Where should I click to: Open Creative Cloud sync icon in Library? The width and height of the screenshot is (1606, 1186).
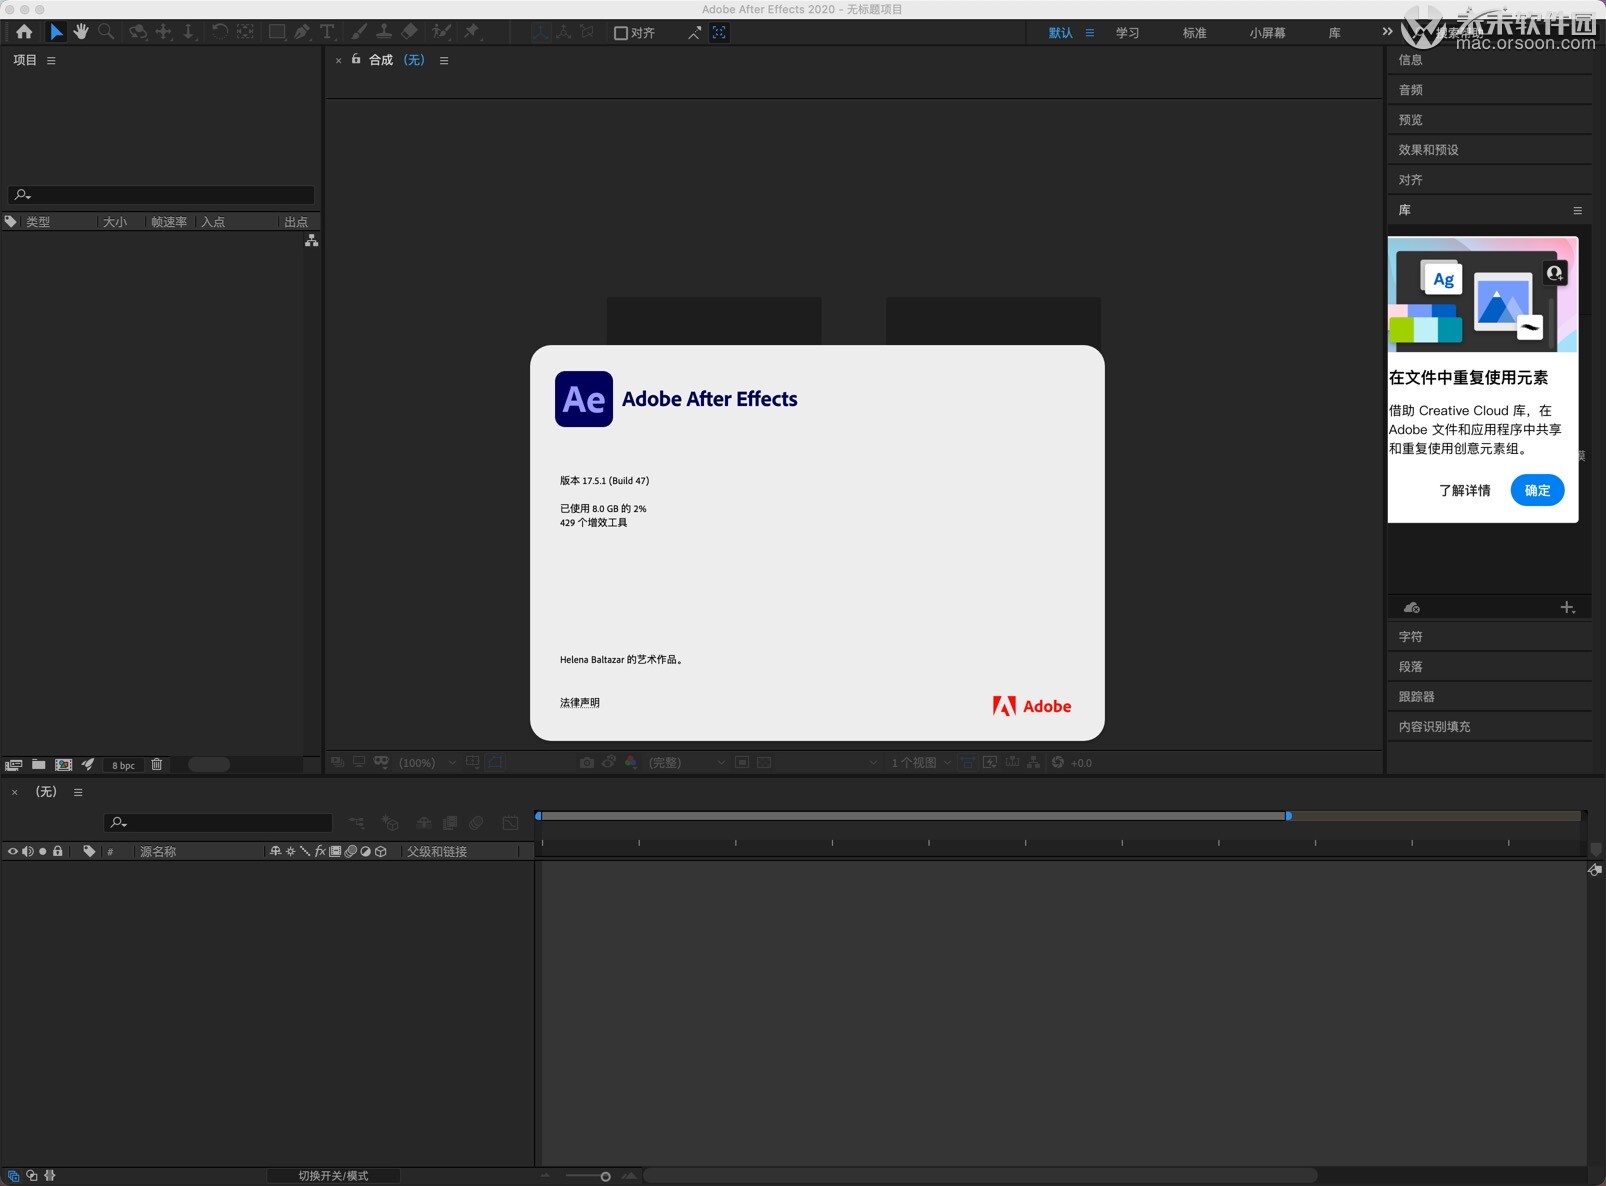pyautogui.click(x=1412, y=607)
